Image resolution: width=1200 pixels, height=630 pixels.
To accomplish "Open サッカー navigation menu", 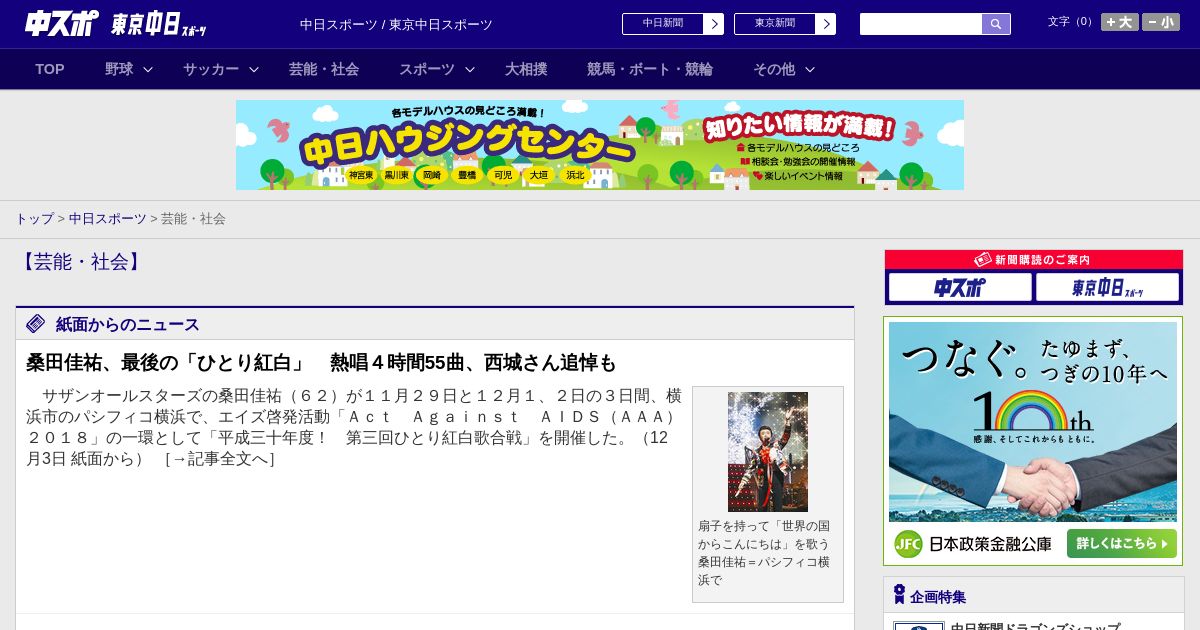I will click(x=211, y=69).
